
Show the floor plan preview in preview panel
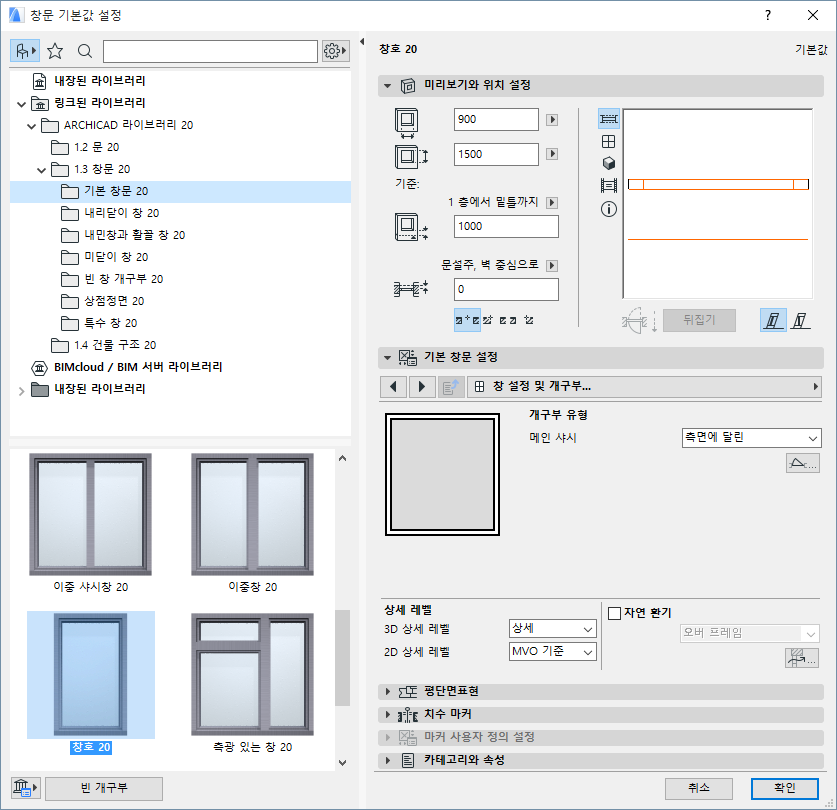[609, 118]
